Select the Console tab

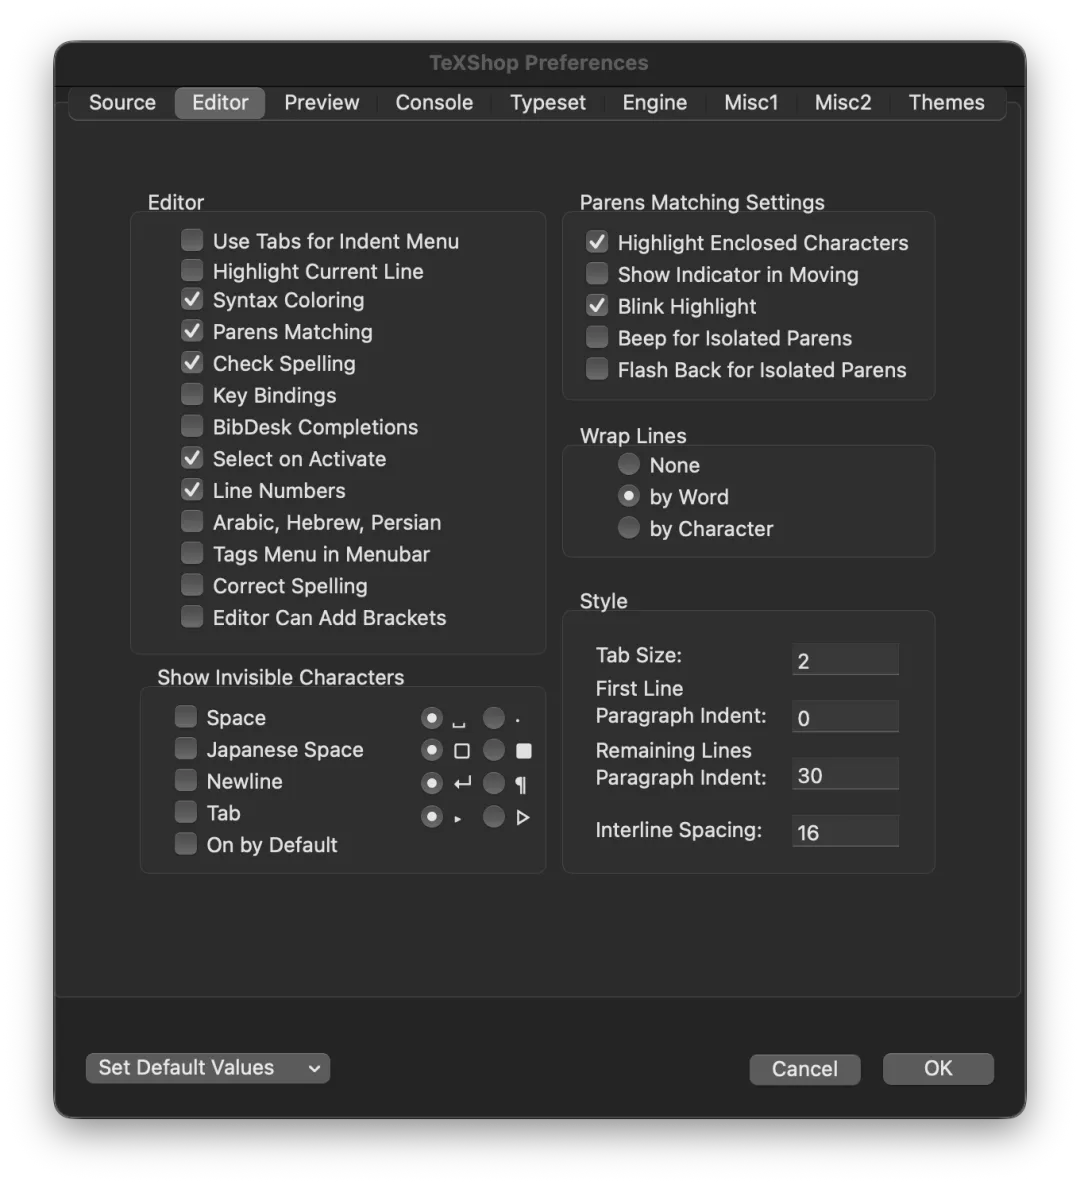434,103
